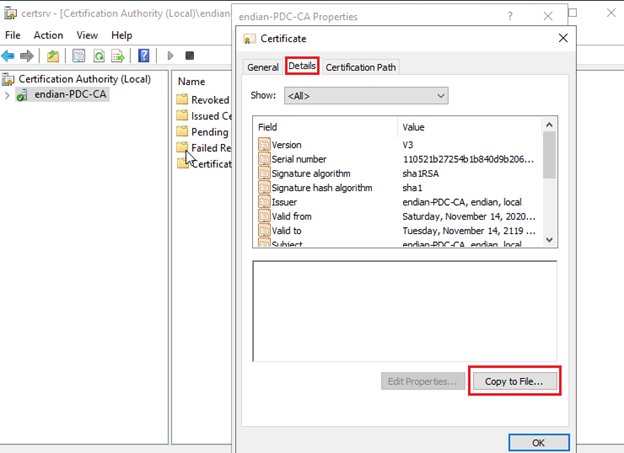Select Certification Authority (Local) tree label

pyautogui.click(x=84, y=79)
